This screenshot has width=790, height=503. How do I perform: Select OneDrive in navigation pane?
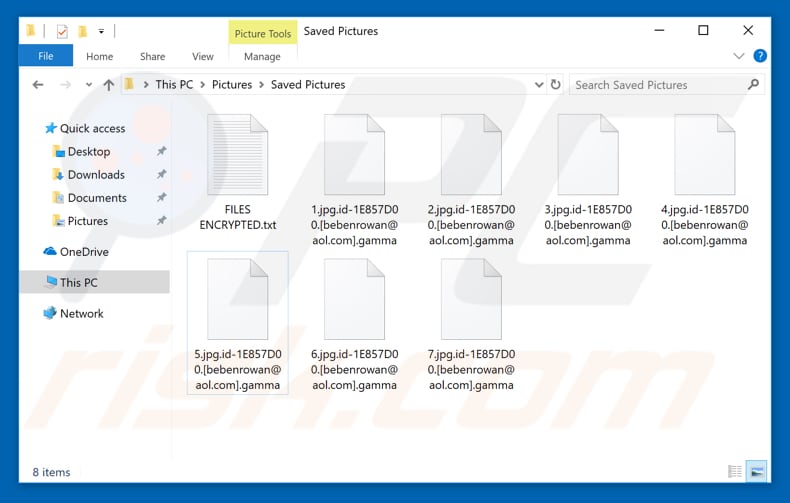pos(84,252)
